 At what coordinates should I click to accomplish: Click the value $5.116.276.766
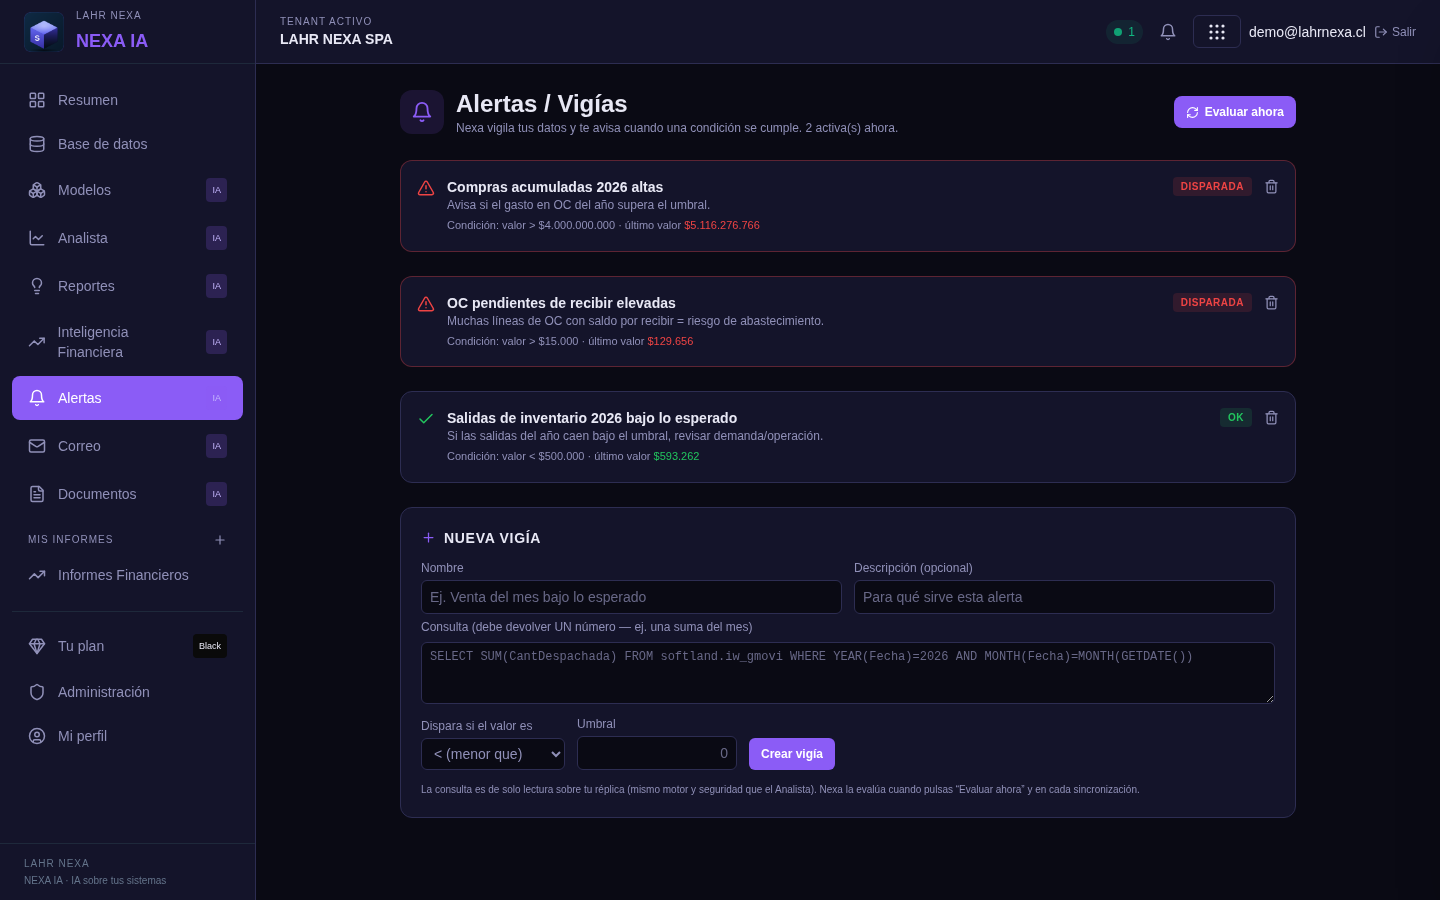point(722,226)
